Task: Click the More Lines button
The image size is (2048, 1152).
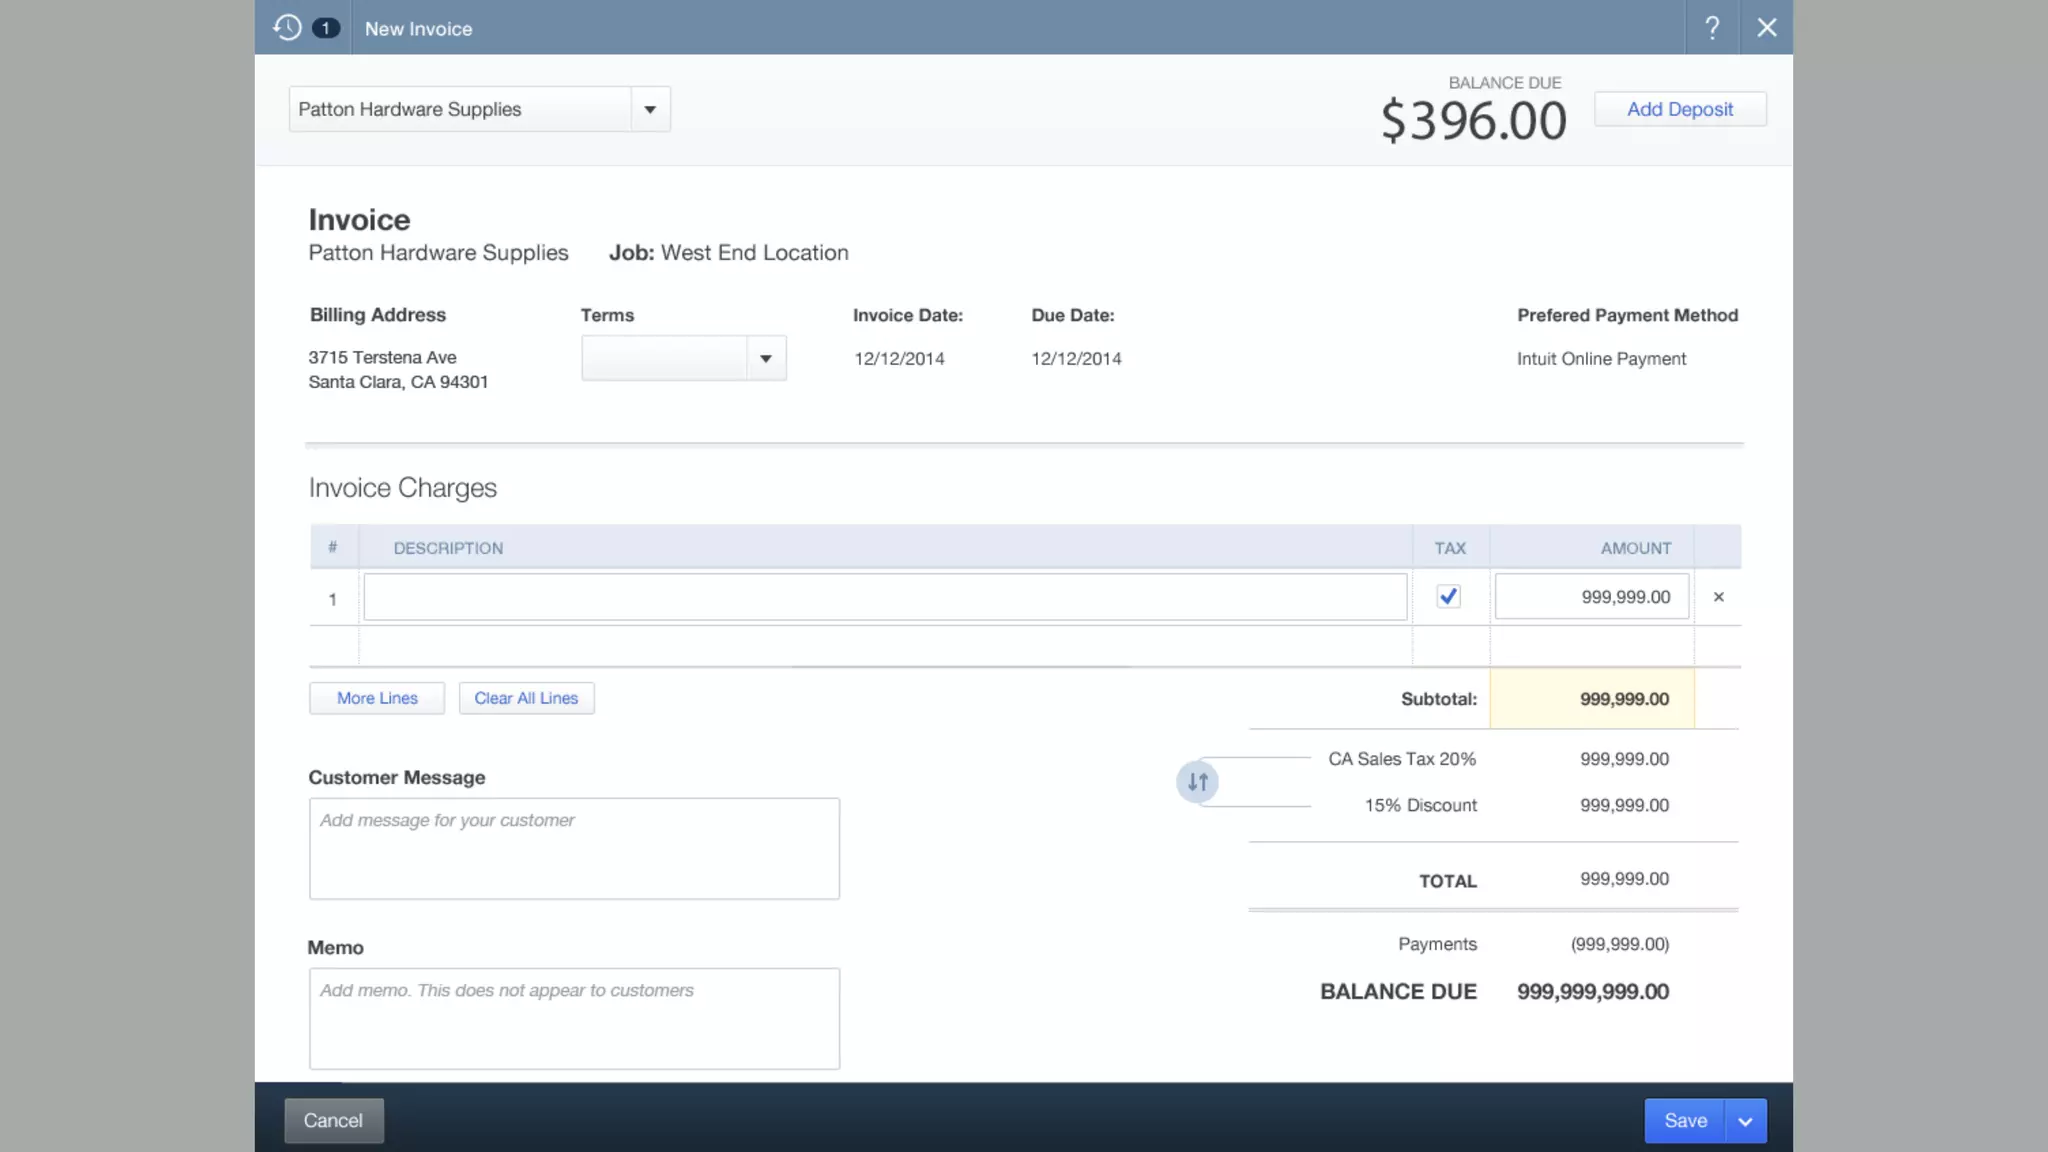Action: 377,698
